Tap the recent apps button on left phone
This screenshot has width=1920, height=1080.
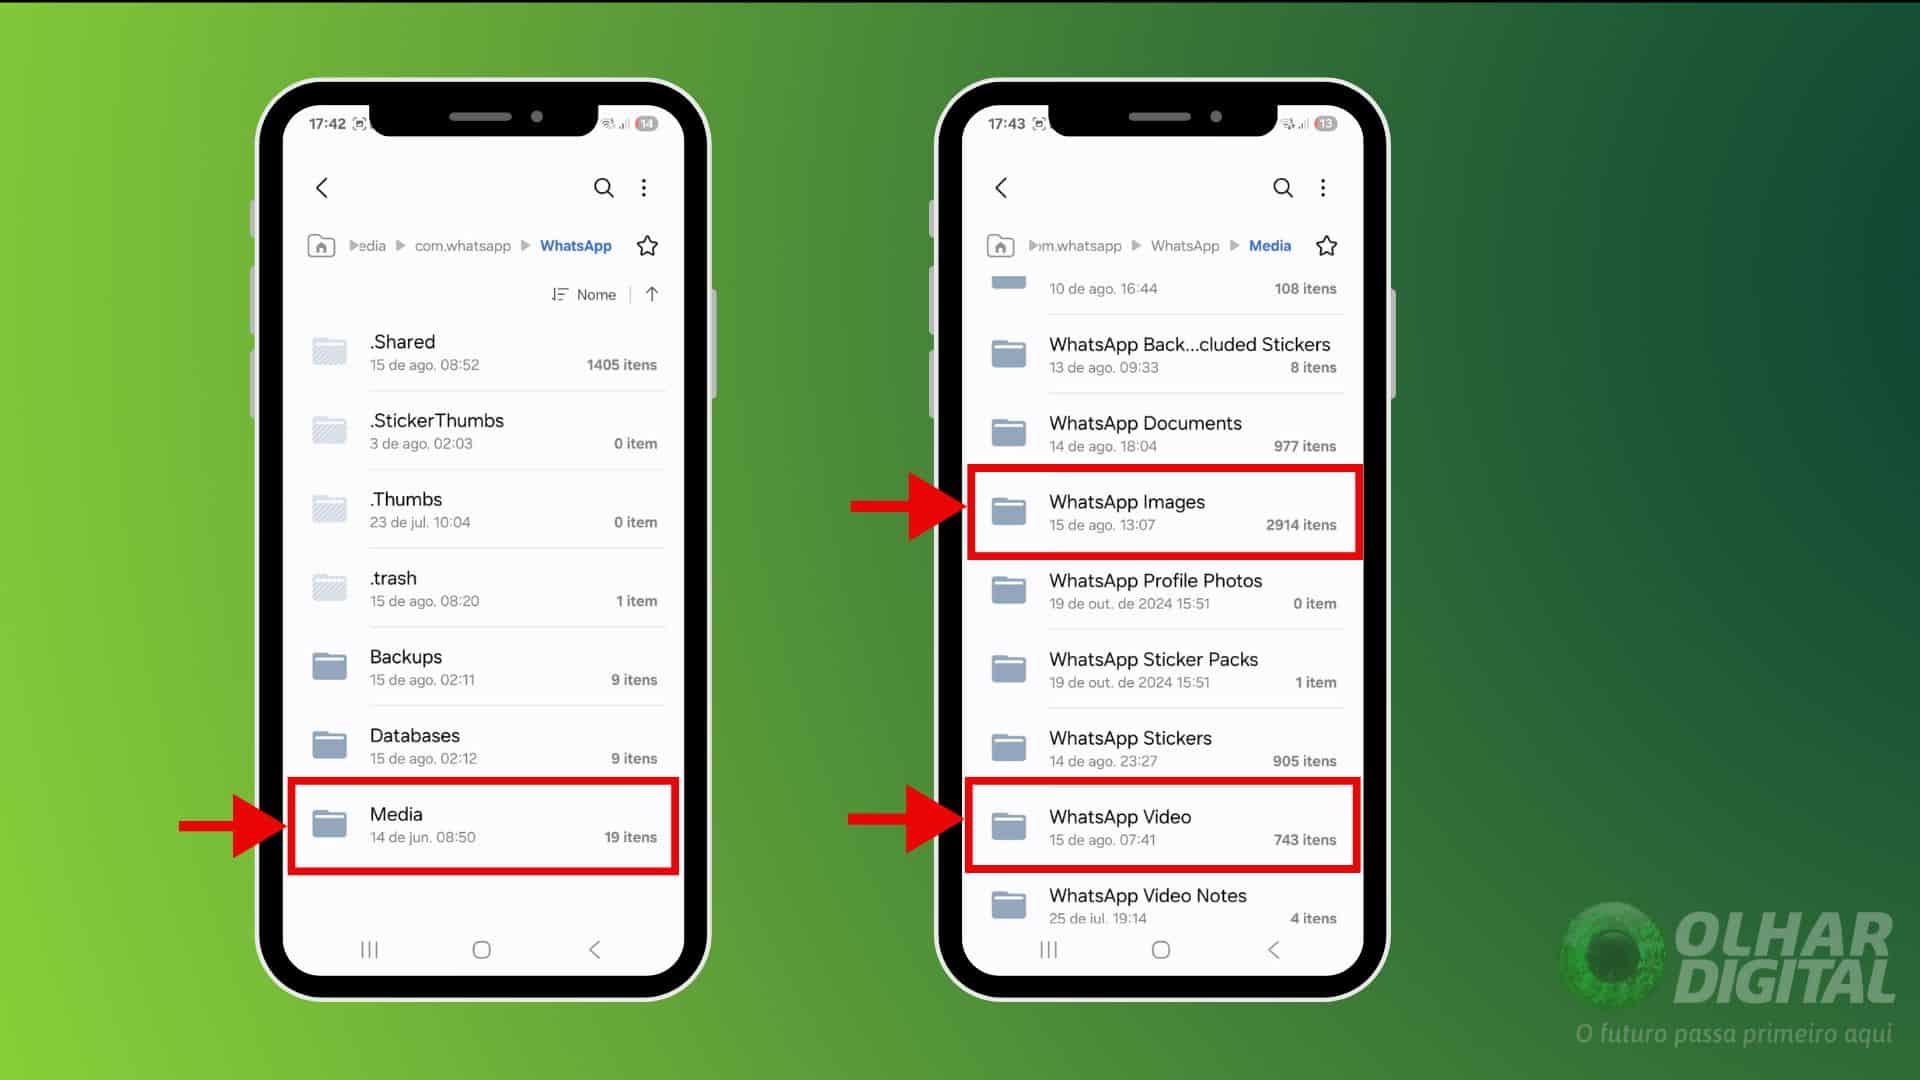point(369,949)
